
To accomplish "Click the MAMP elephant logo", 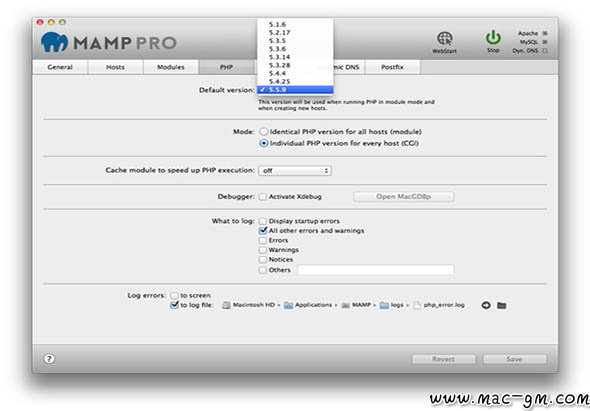I will click(x=54, y=42).
